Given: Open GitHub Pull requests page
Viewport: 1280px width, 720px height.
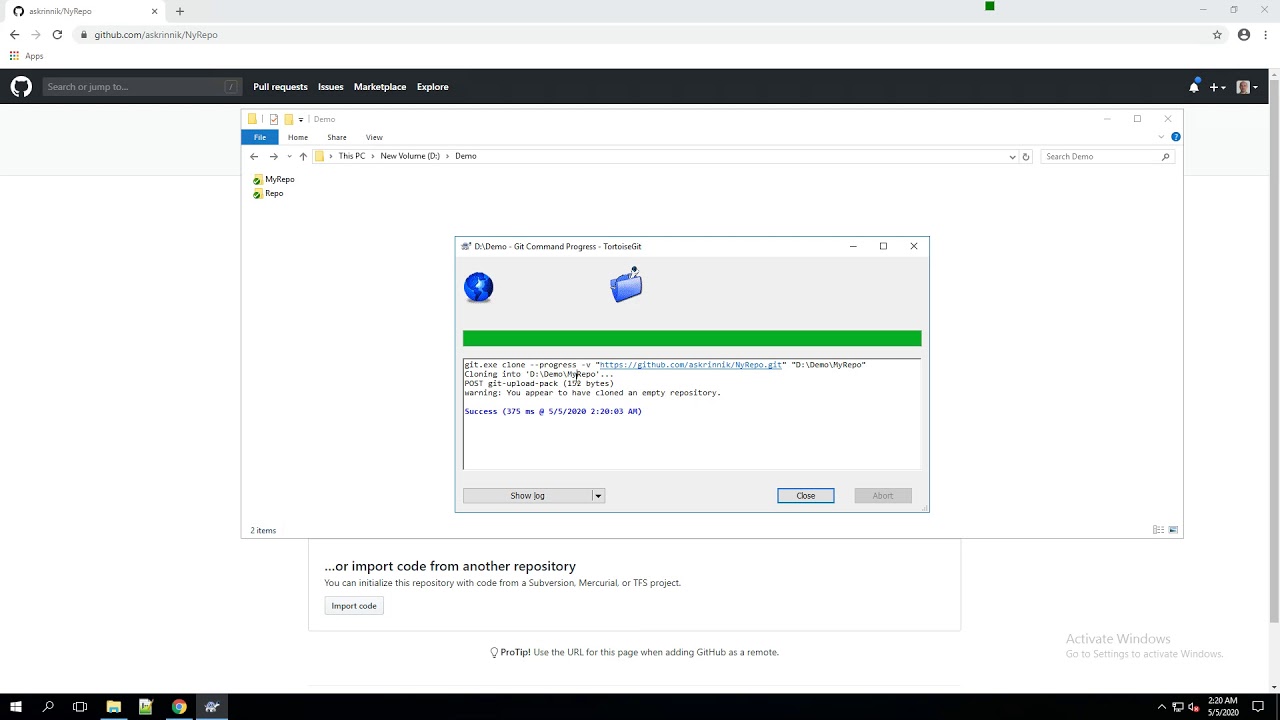Looking at the screenshot, I should pos(280,87).
